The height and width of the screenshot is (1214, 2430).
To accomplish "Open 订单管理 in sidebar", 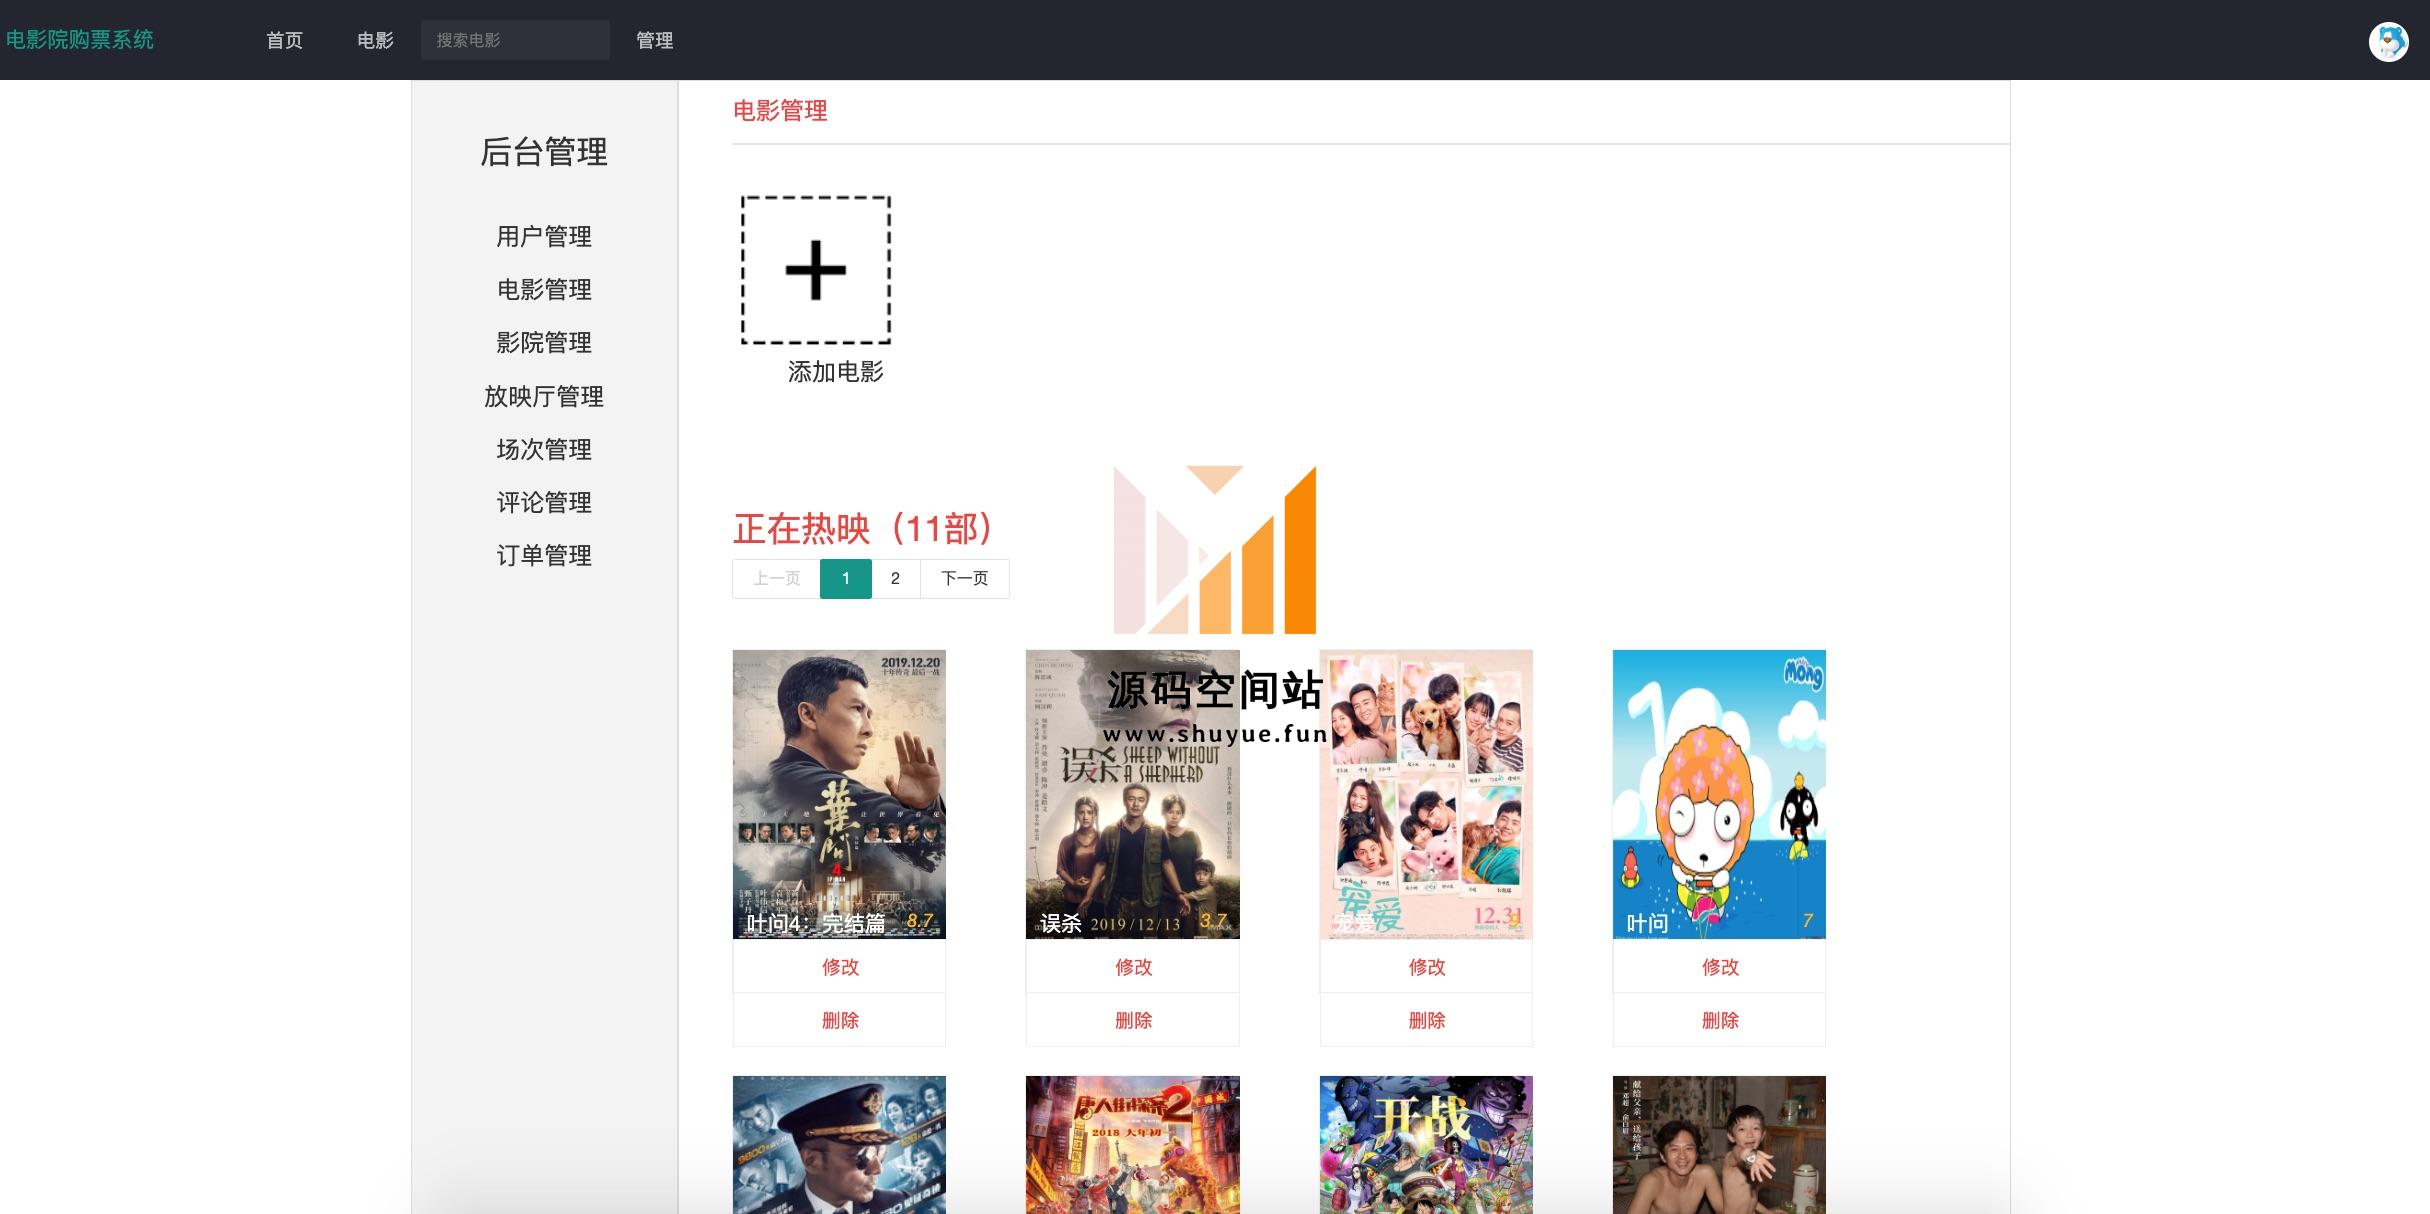I will point(544,555).
